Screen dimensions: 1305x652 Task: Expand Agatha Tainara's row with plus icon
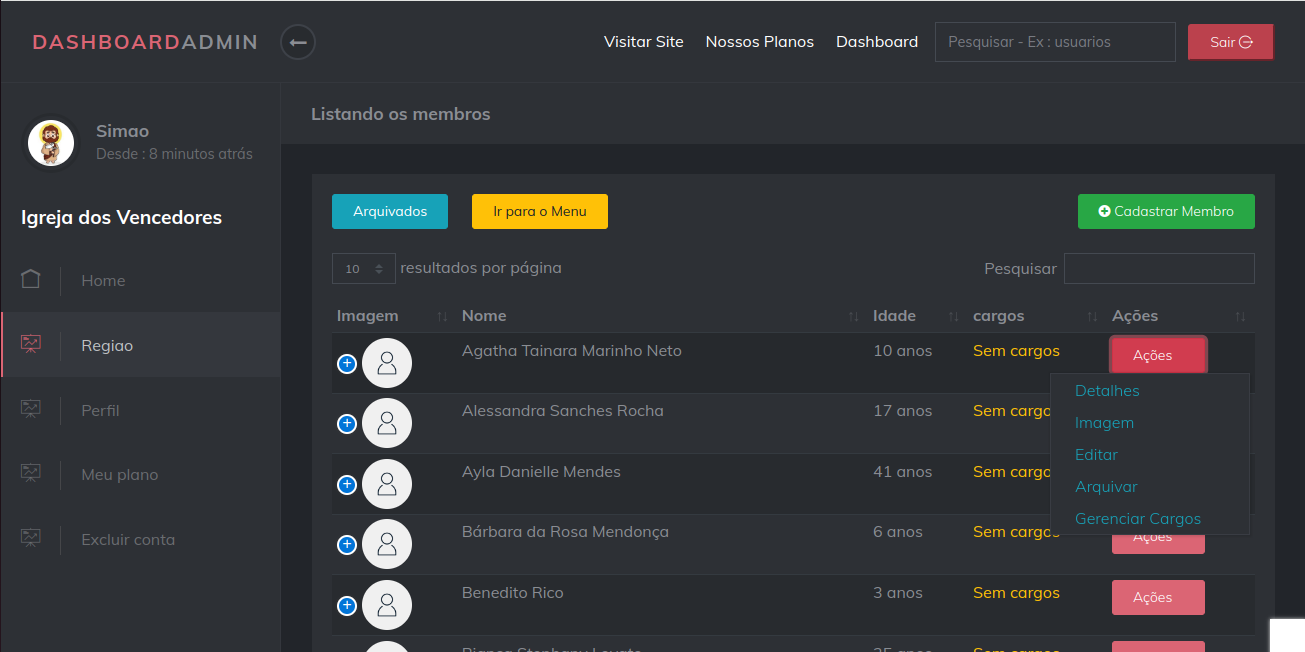pos(347,363)
